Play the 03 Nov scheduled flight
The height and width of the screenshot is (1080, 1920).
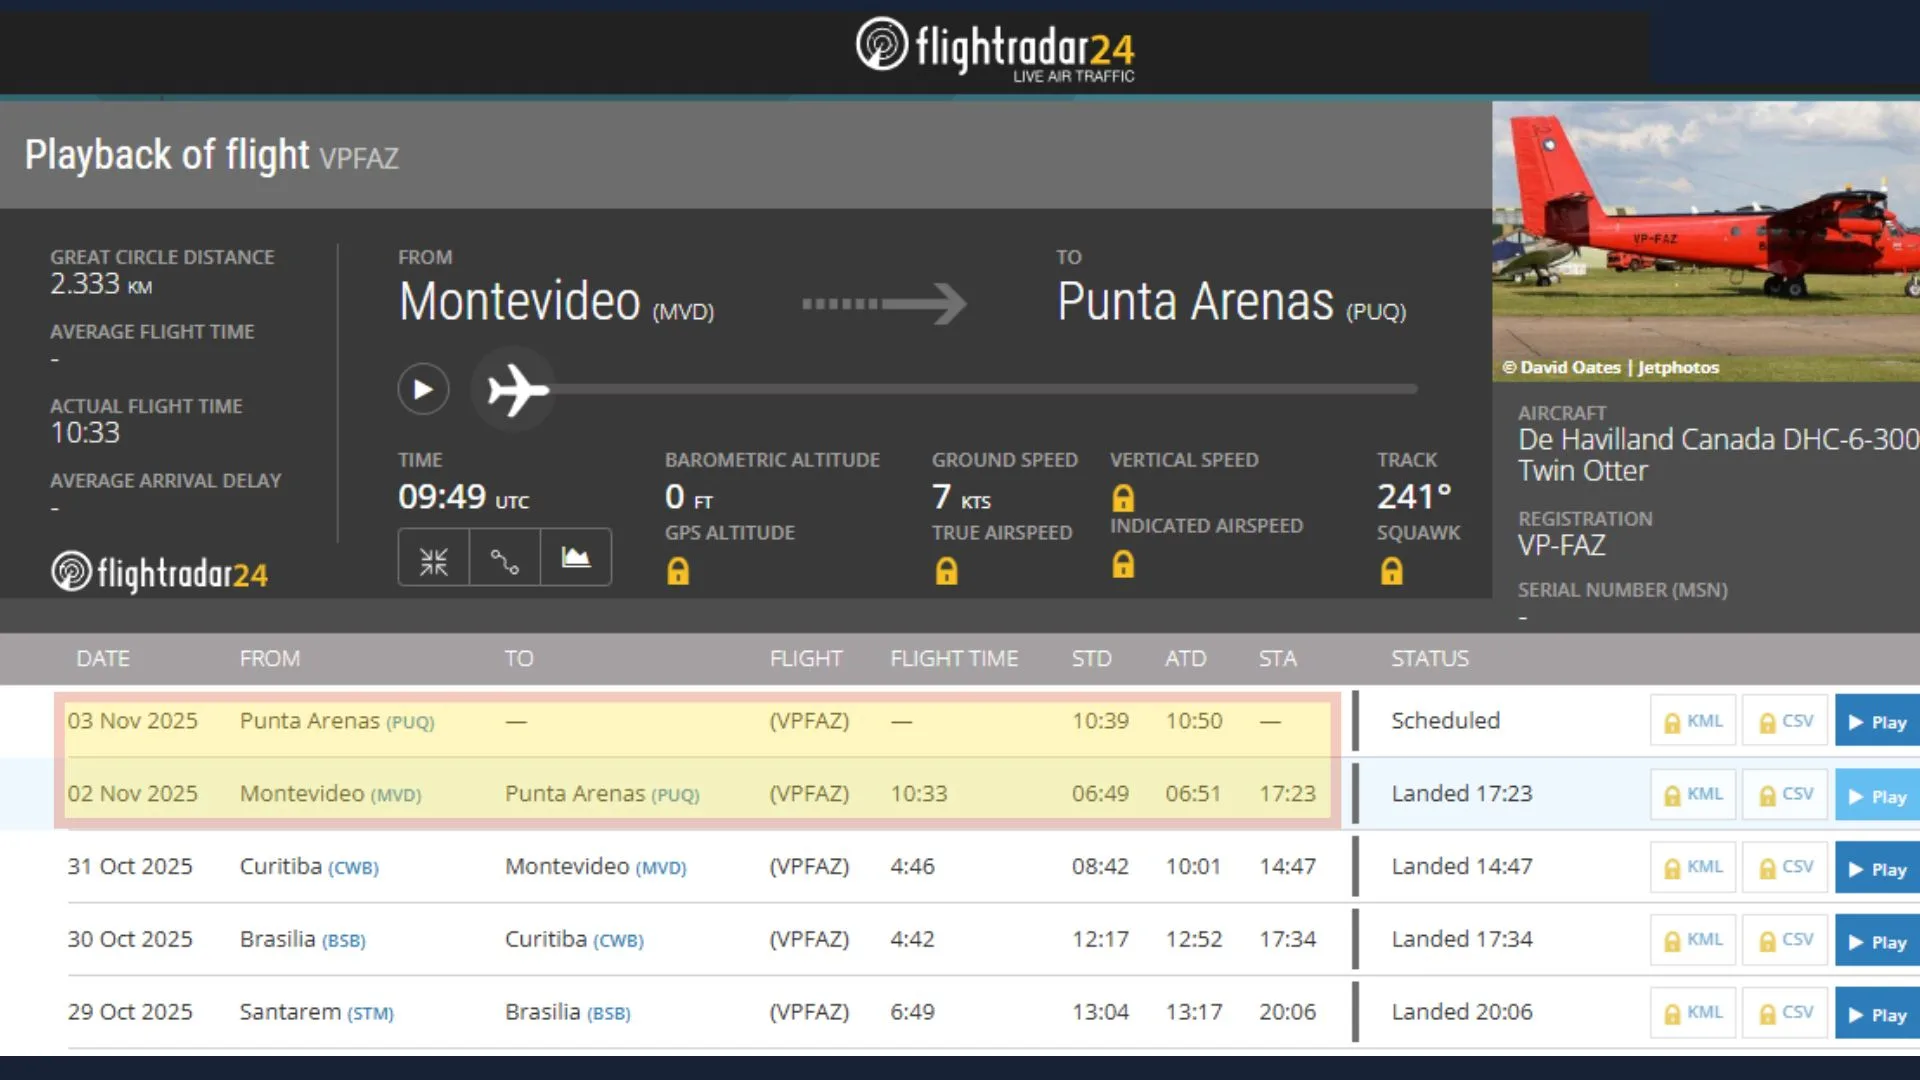1877,722
